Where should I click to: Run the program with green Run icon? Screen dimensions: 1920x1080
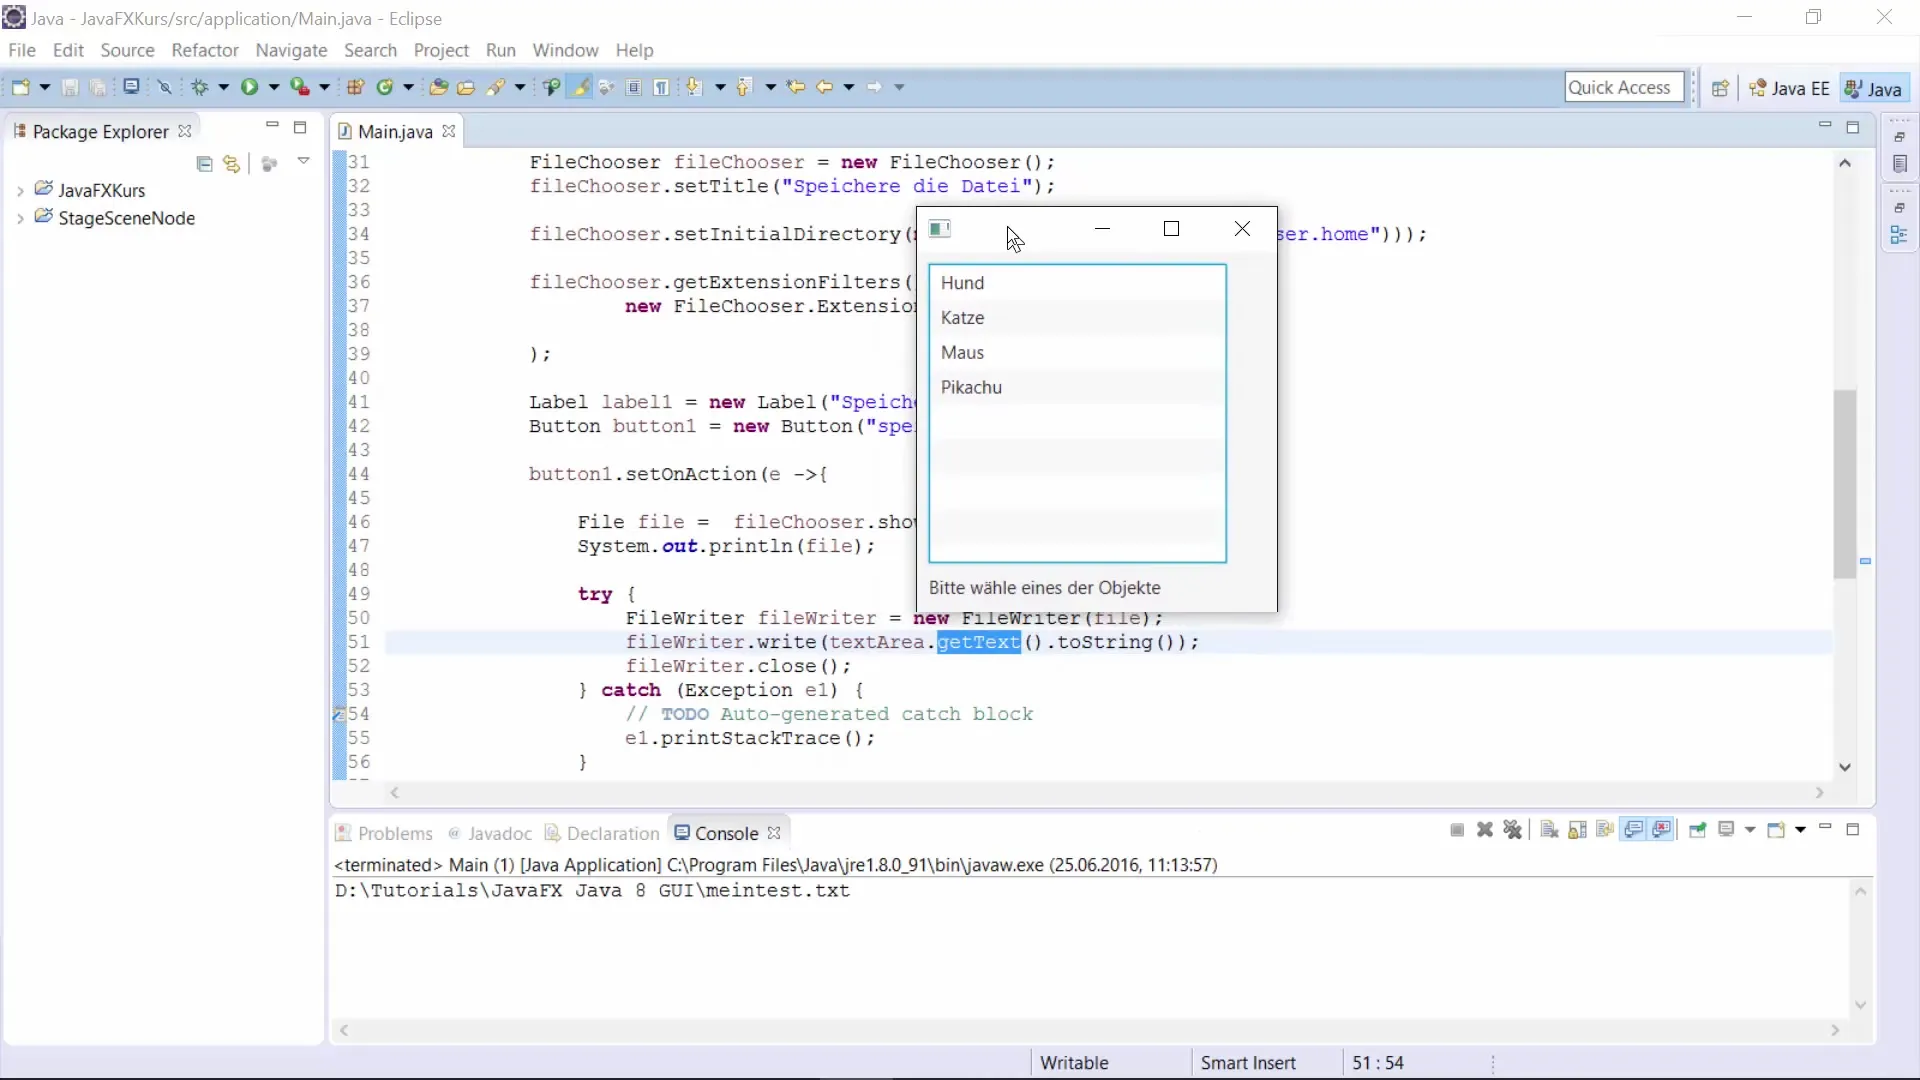point(249,87)
